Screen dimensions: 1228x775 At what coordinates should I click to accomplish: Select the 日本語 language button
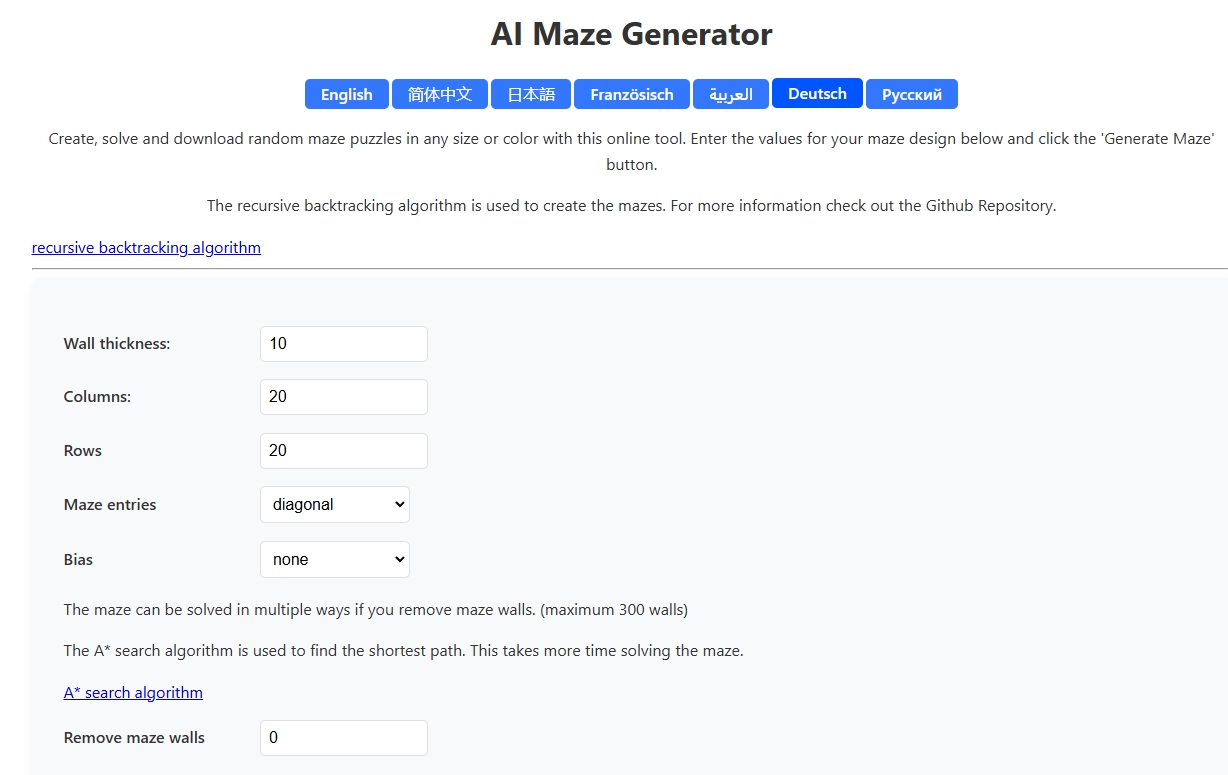click(529, 94)
